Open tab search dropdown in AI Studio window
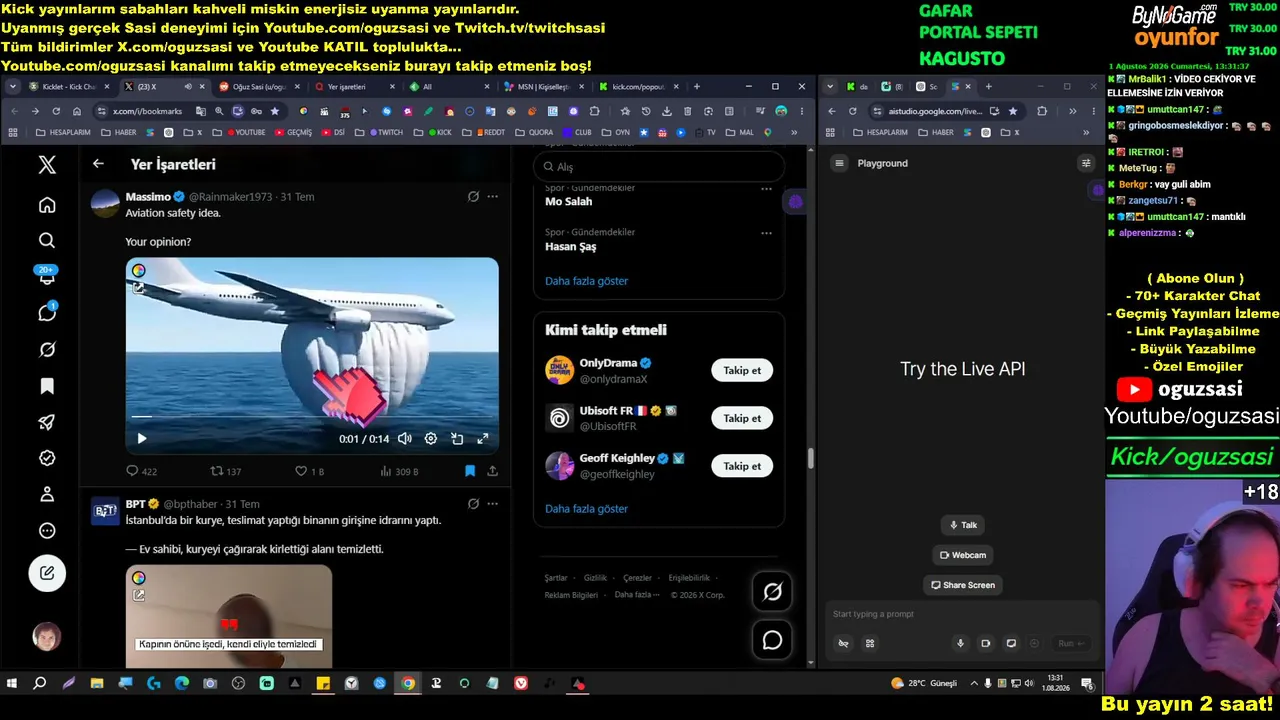Image resolution: width=1280 pixels, height=720 pixels. [x=830, y=87]
